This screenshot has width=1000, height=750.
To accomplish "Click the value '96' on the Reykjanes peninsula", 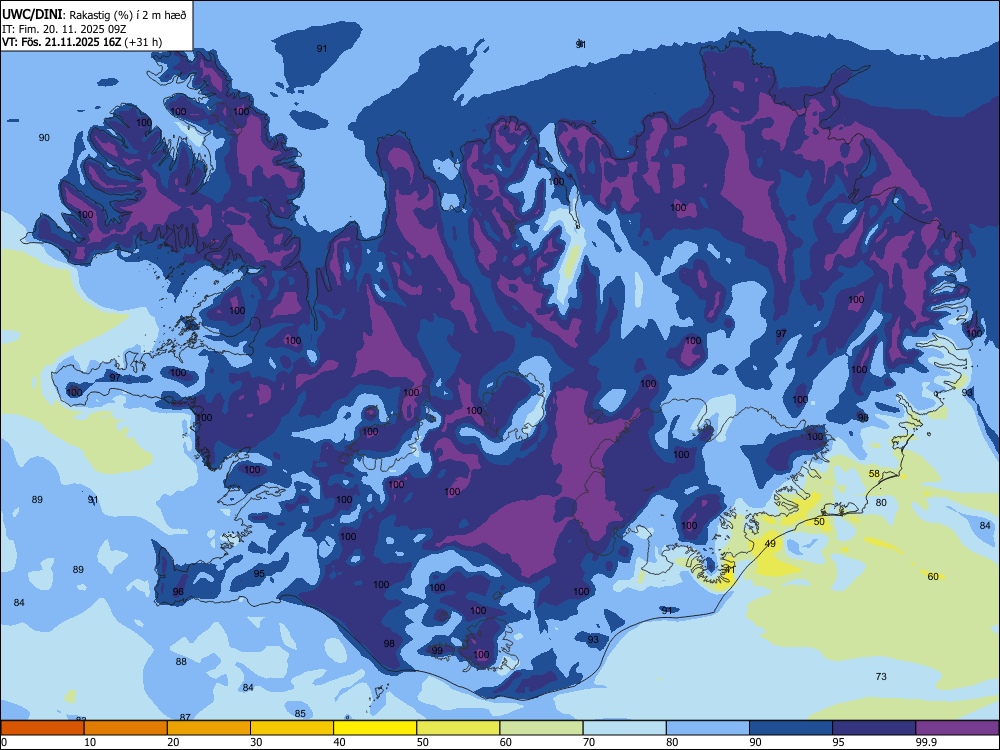I will coord(178,592).
